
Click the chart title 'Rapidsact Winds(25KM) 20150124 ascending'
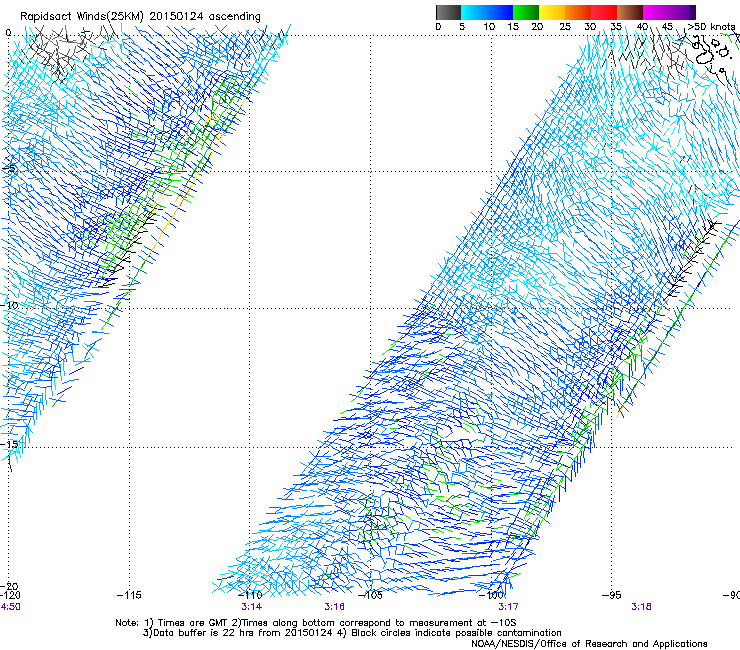pos(140,16)
